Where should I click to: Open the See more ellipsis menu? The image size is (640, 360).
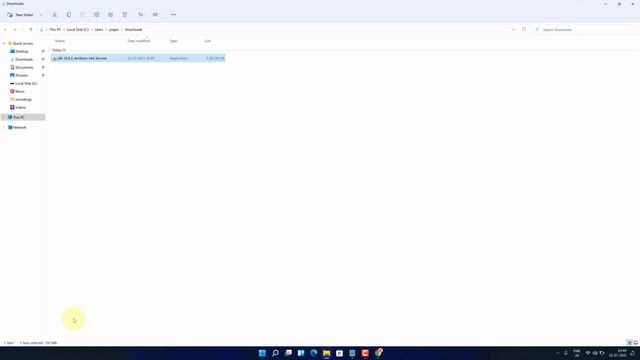pos(173,15)
